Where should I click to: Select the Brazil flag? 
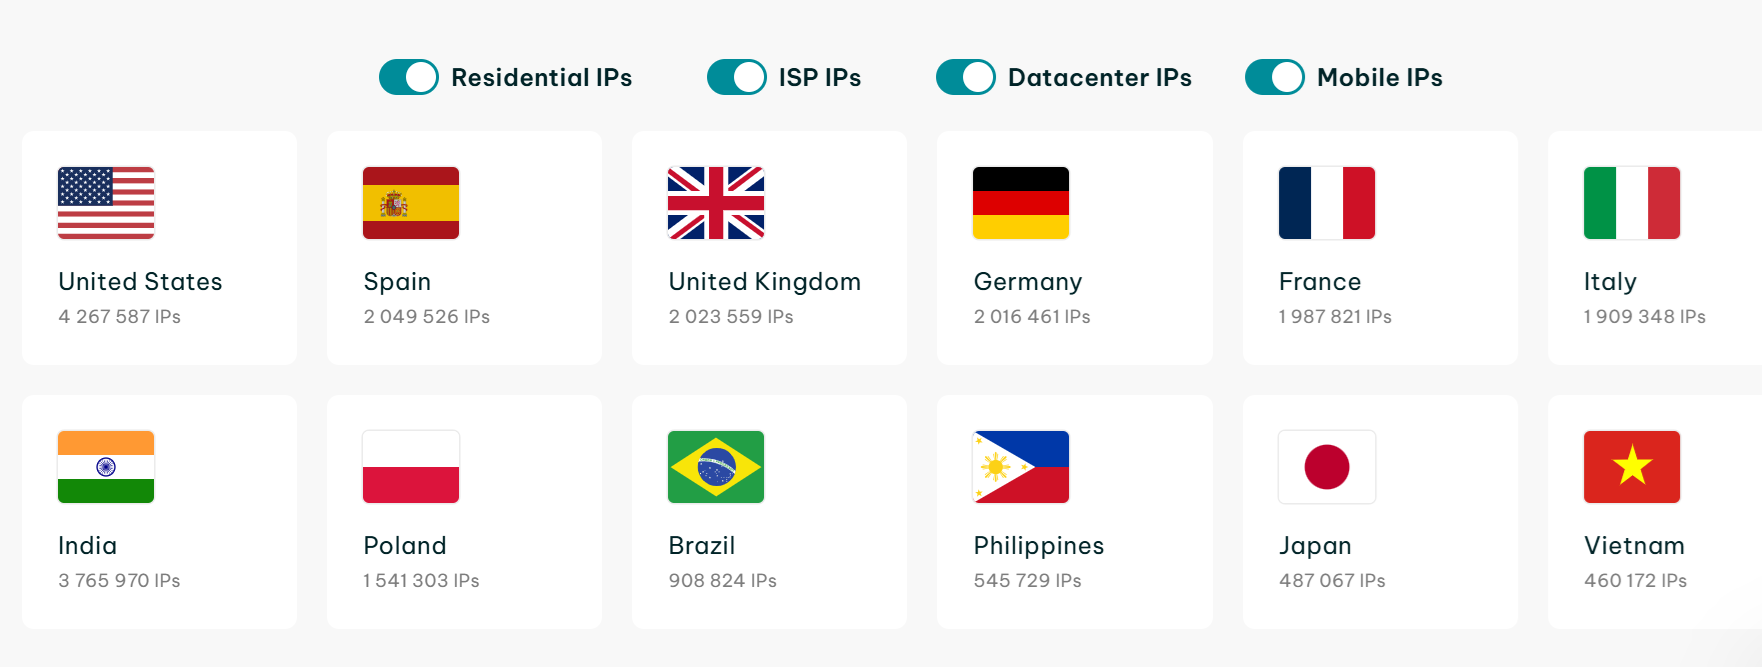click(716, 466)
